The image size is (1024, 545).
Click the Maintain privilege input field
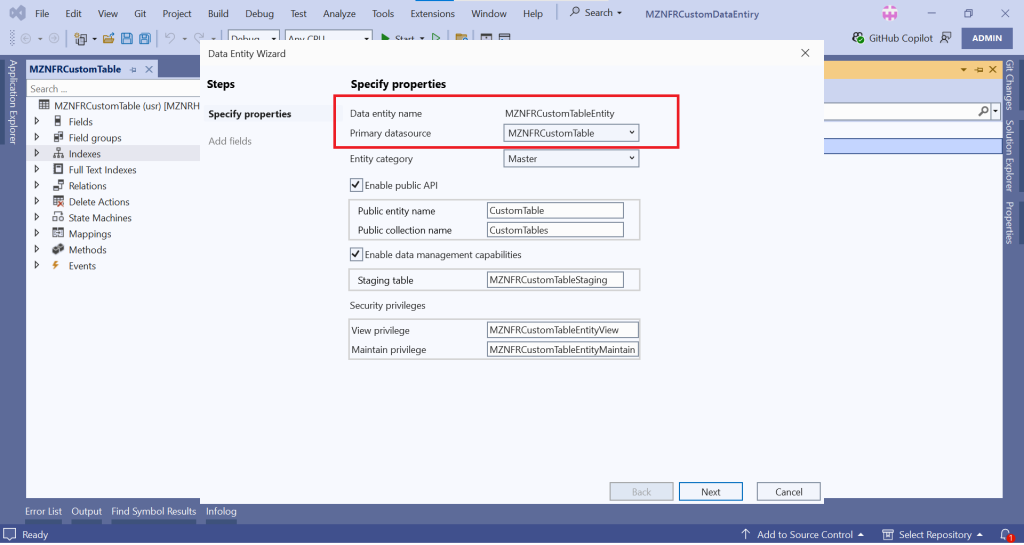click(563, 349)
